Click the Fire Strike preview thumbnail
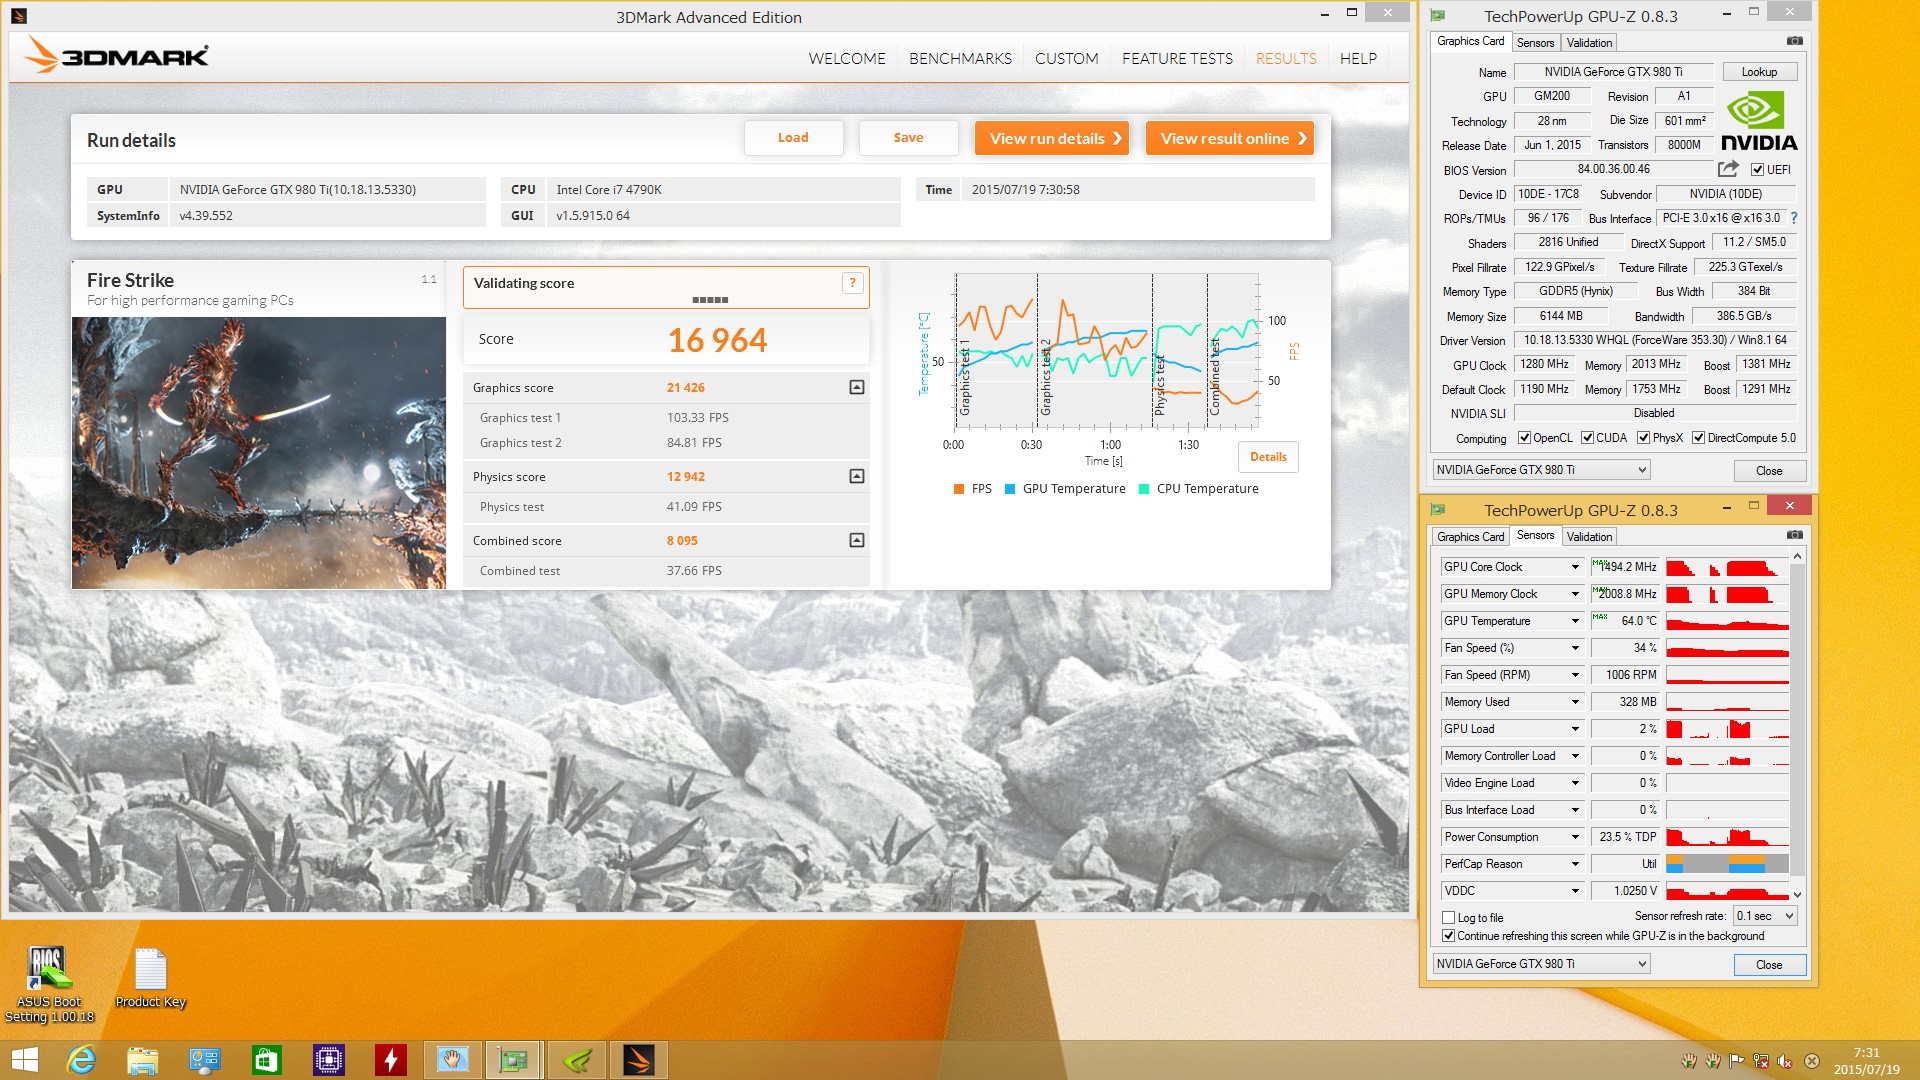This screenshot has width=1920, height=1080. 259,453
